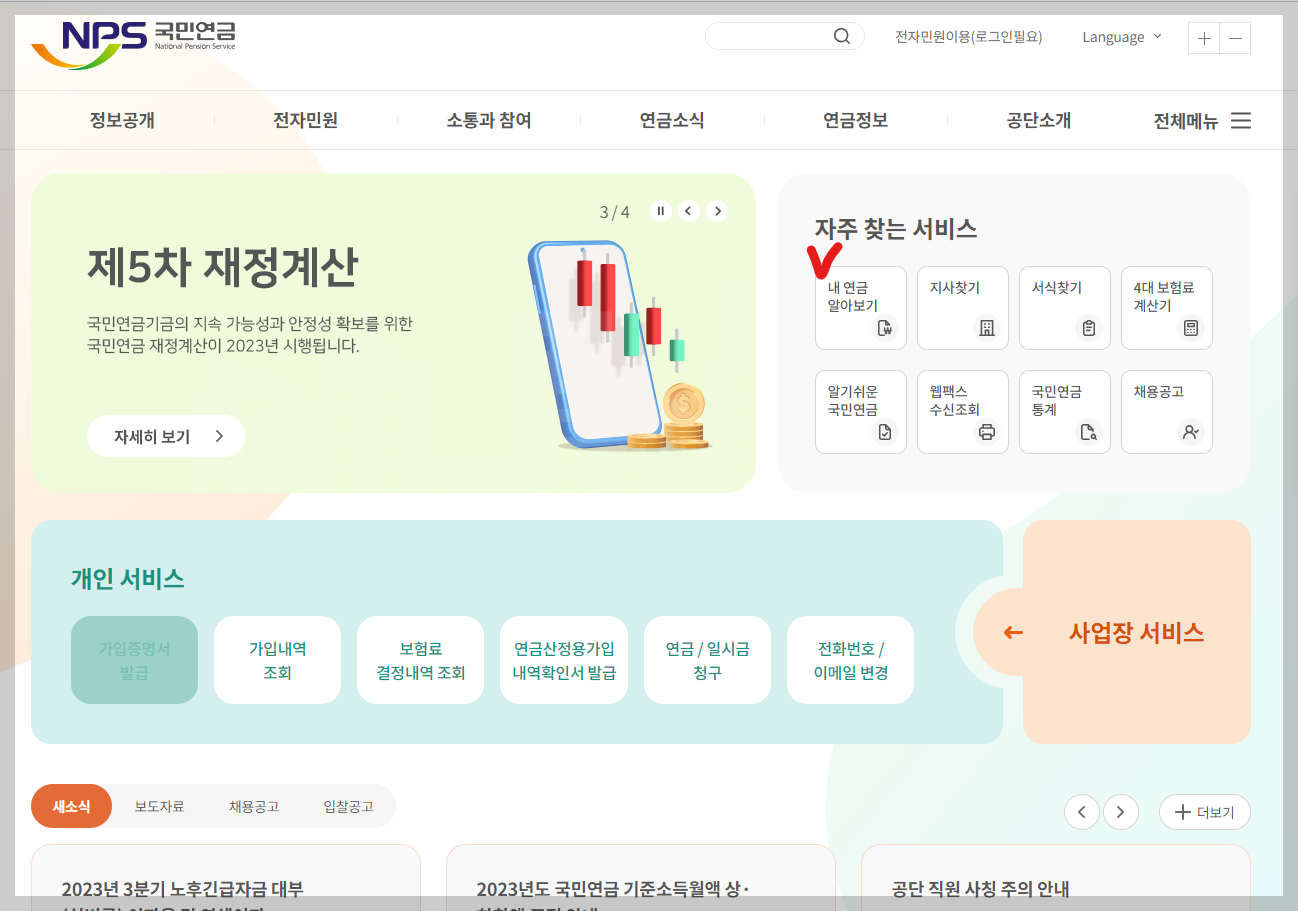Open 전체메뉴 hamburger icon

(x=1240, y=121)
